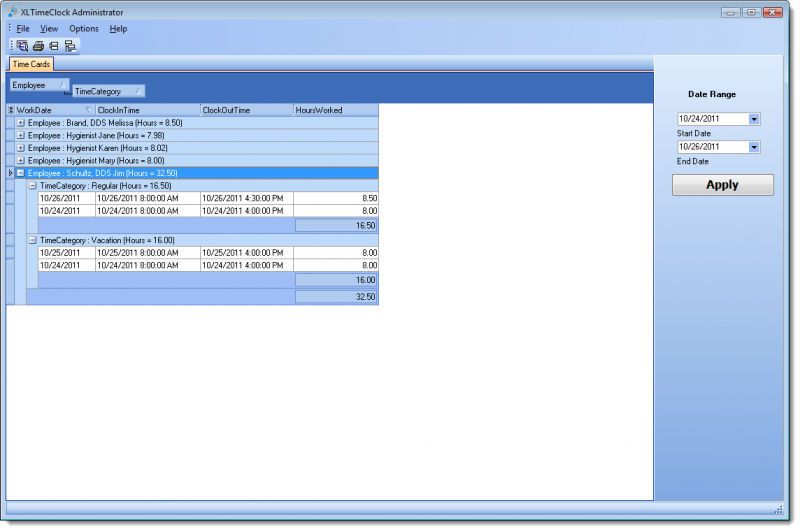The height and width of the screenshot is (531, 800).
Task: Open the File menu
Action: 23,29
